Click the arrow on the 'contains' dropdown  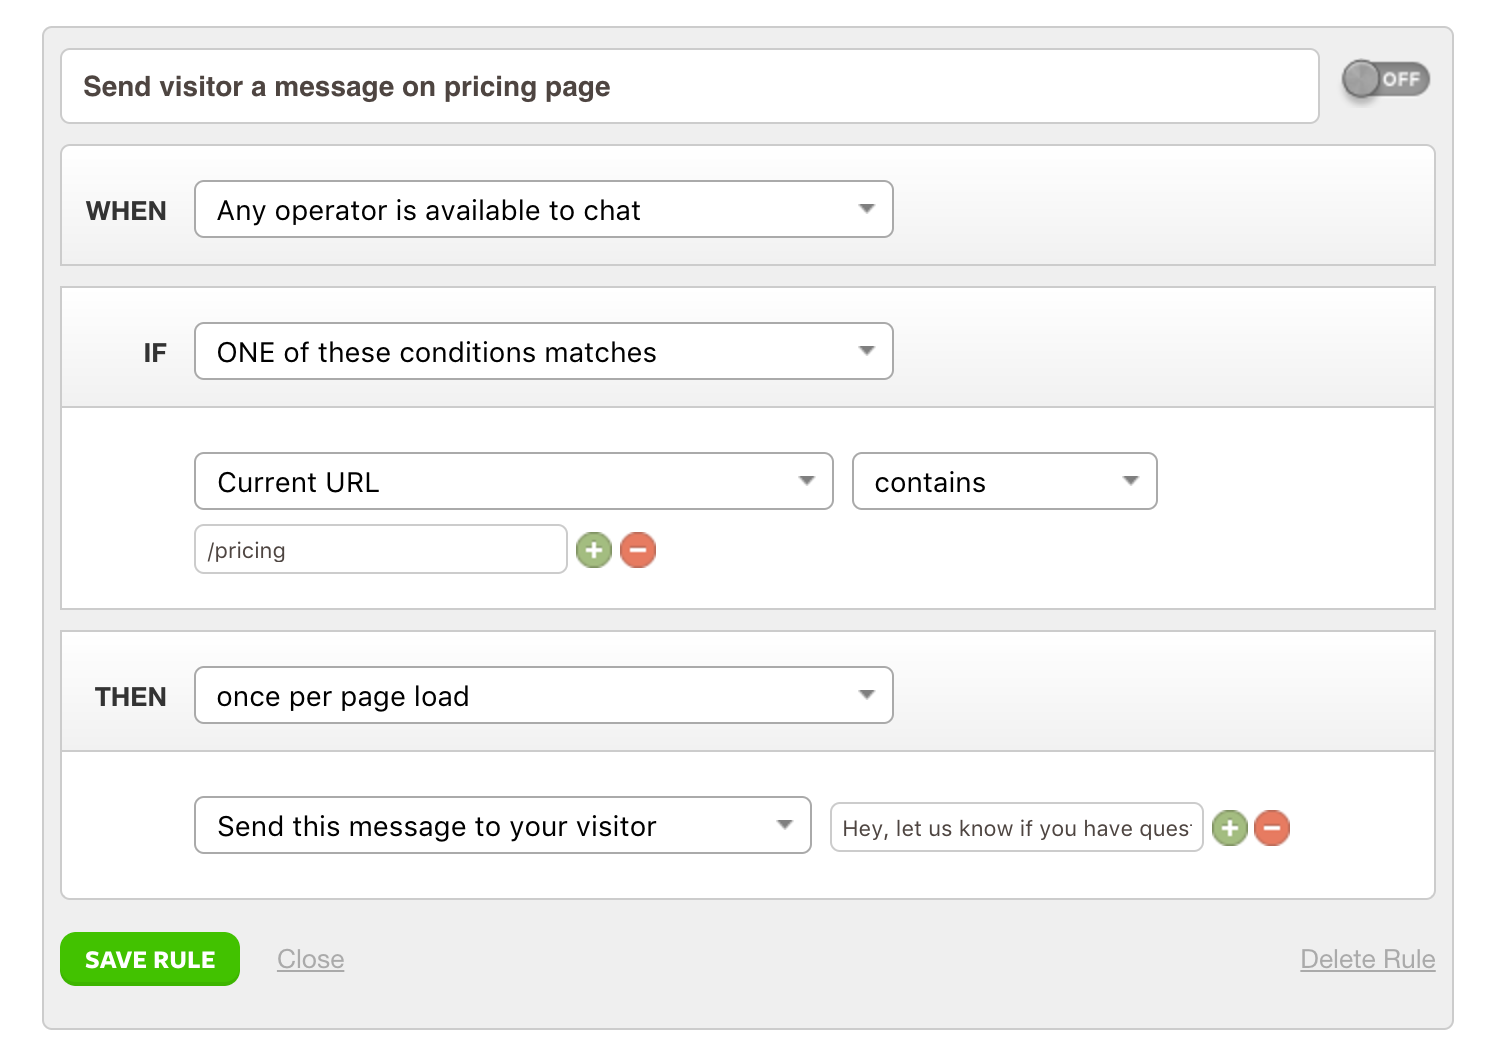click(x=1130, y=481)
